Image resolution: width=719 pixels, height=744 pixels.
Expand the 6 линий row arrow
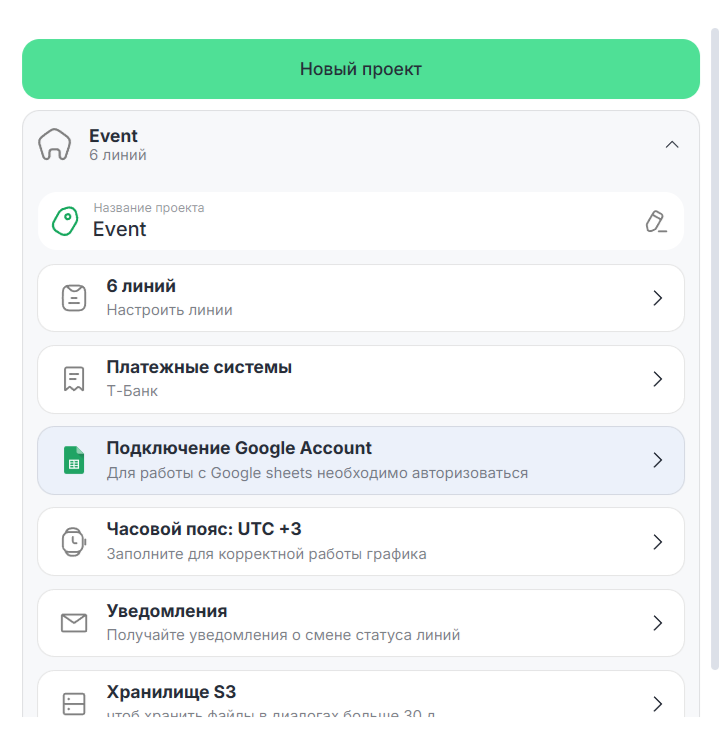(657, 298)
